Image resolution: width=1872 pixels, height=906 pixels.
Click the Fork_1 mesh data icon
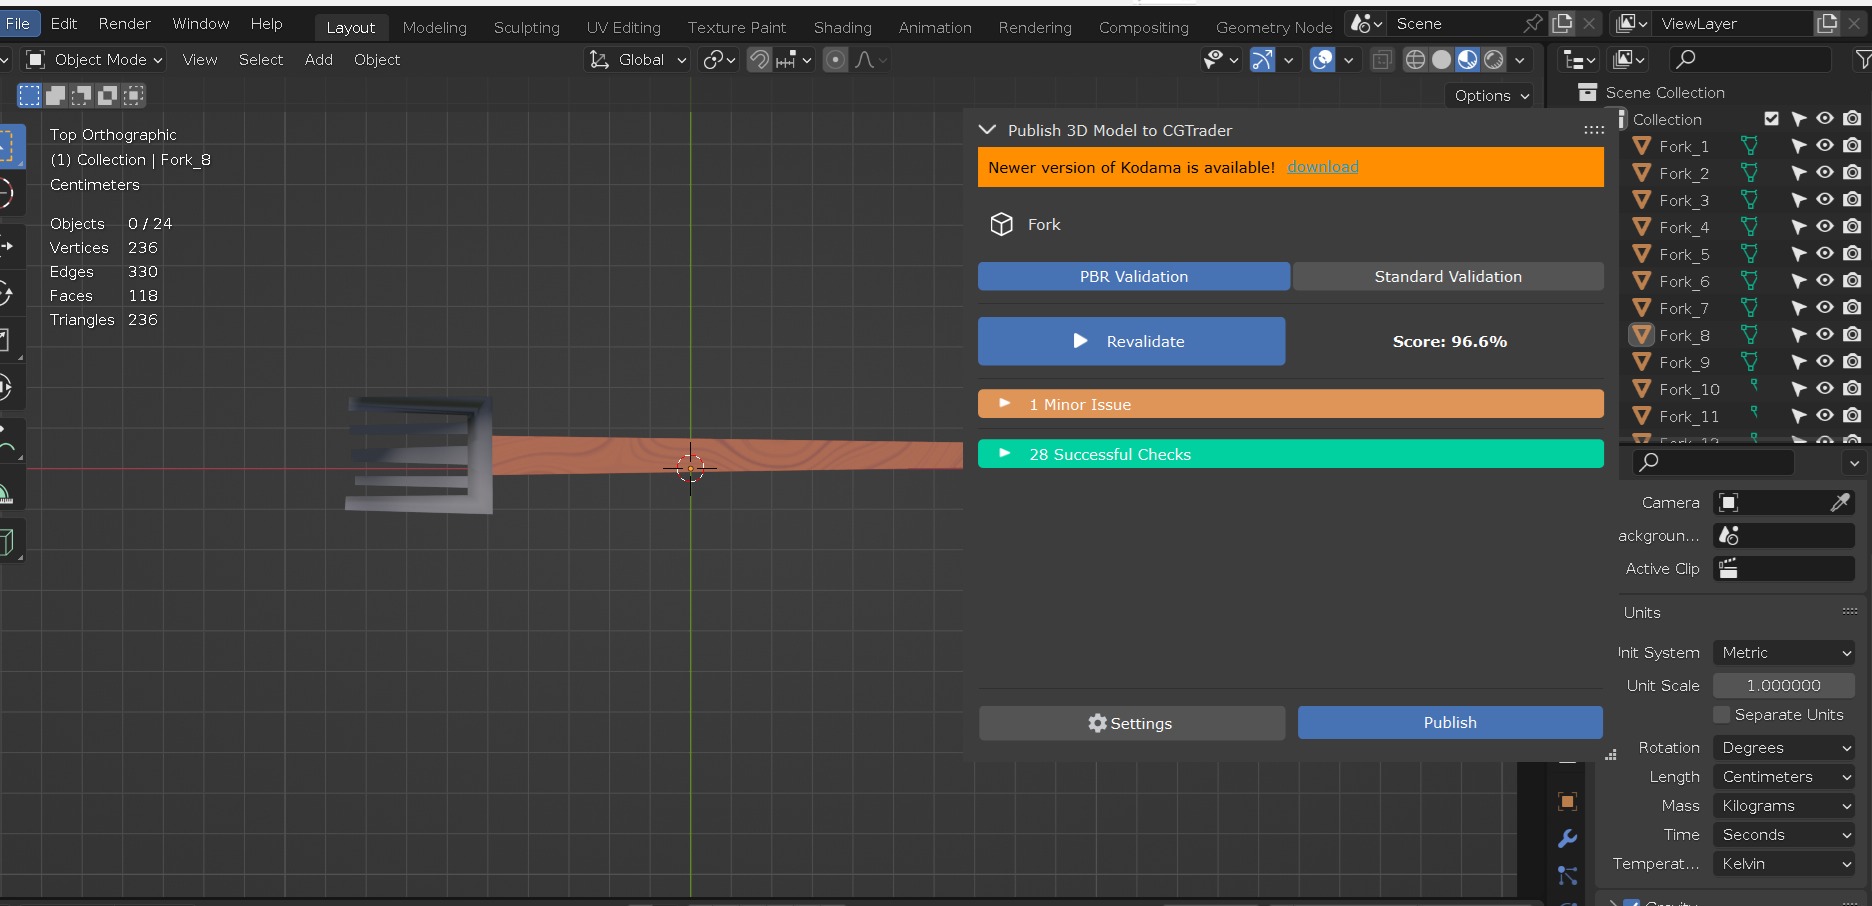pos(1749,146)
